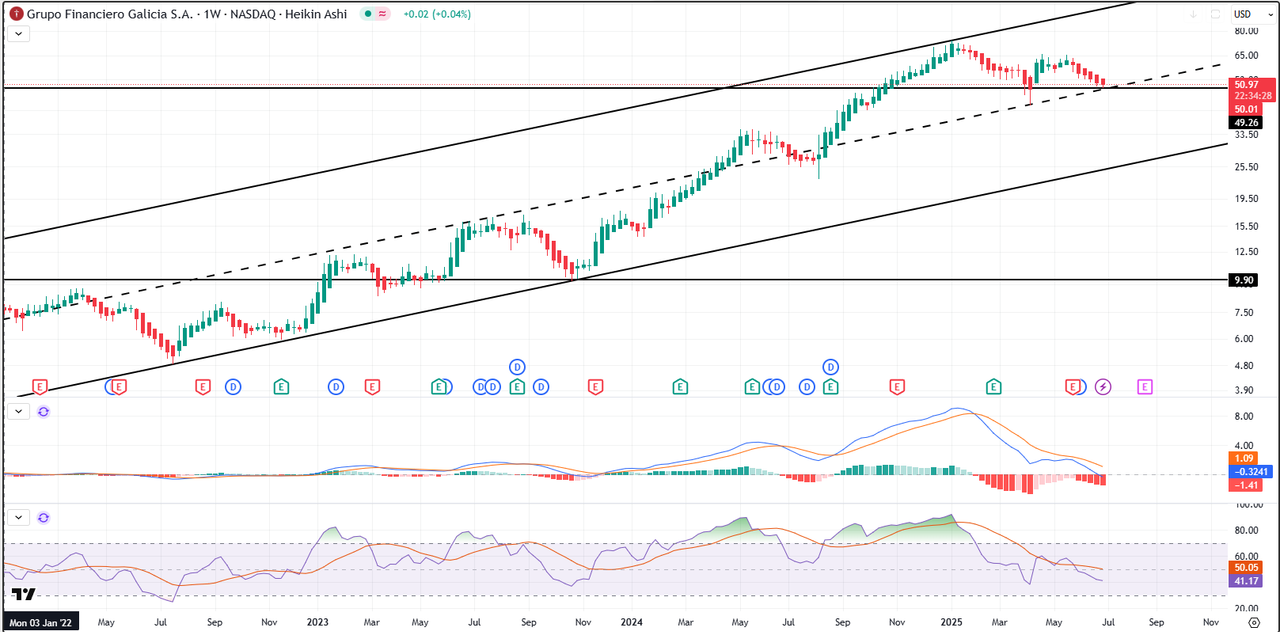
Task: Click the 1.09 MACD signal value label
Action: coord(1244,458)
